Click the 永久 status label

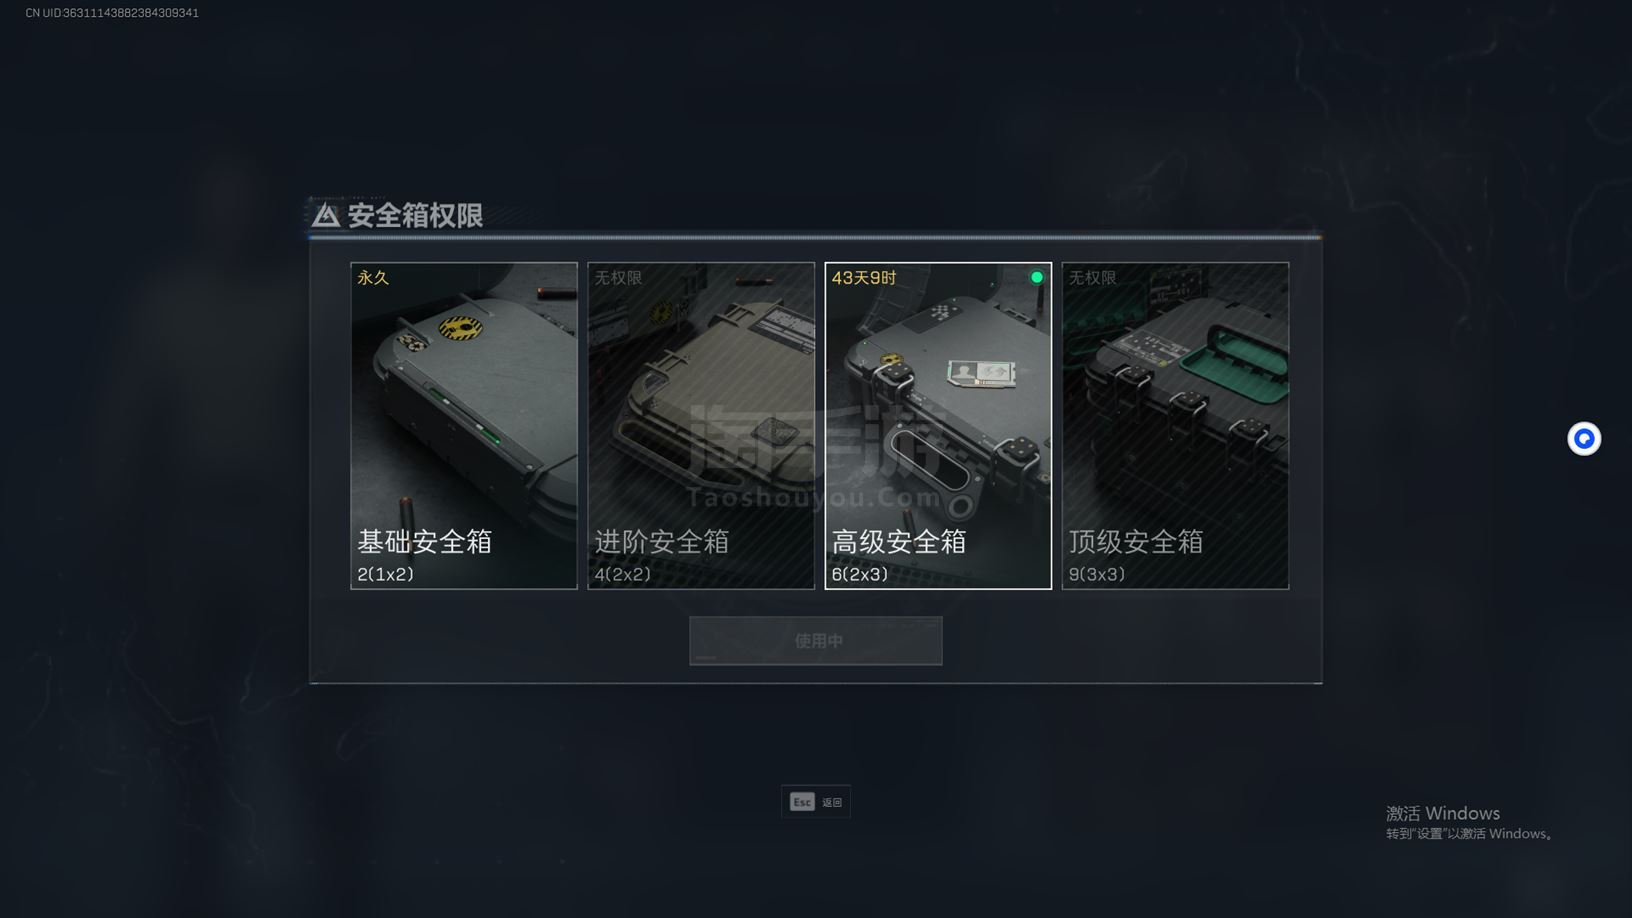pyautogui.click(x=373, y=278)
